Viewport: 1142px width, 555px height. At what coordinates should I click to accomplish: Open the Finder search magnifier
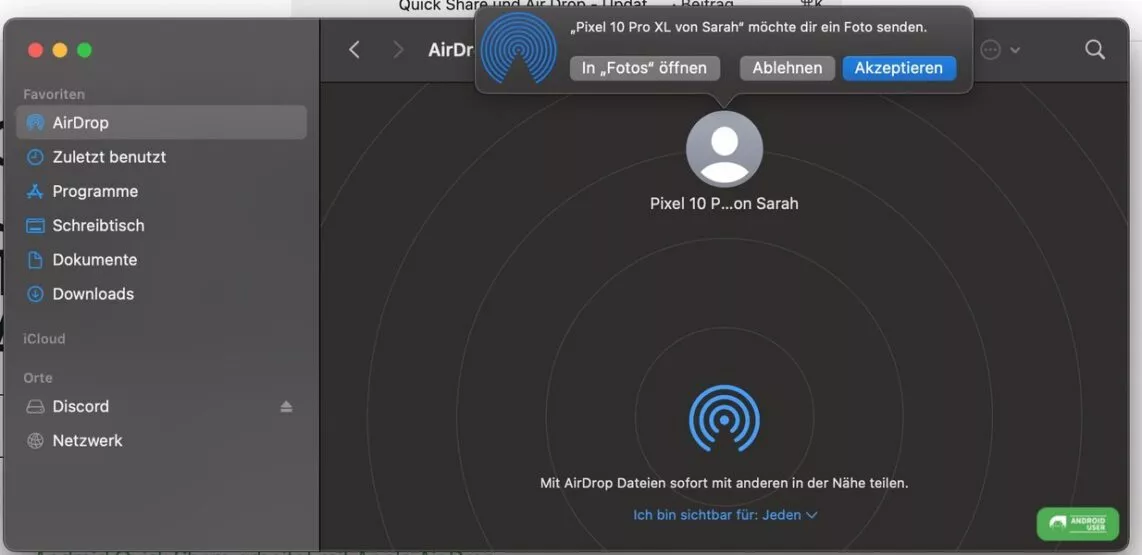(1095, 50)
